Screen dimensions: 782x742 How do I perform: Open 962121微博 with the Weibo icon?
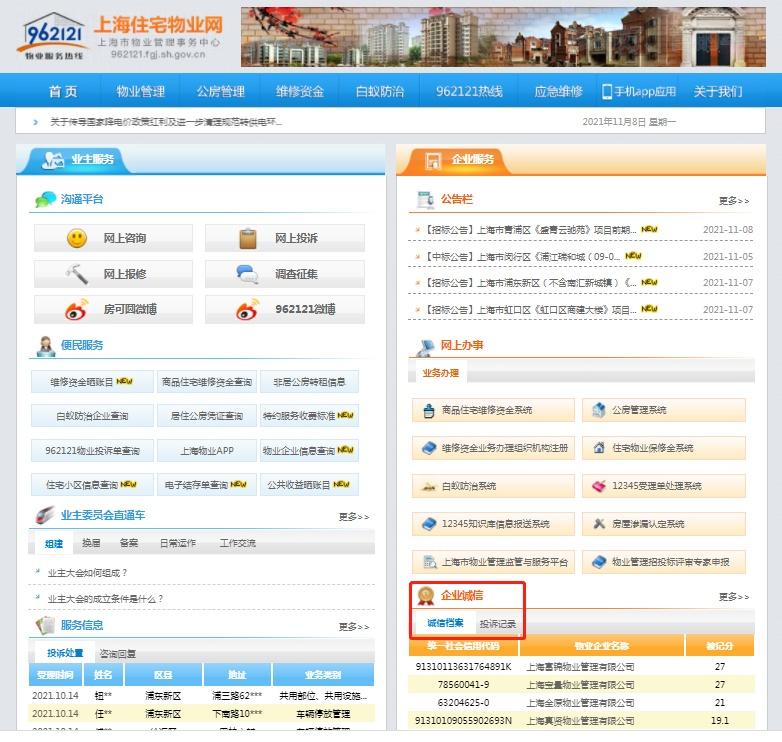[284, 310]
